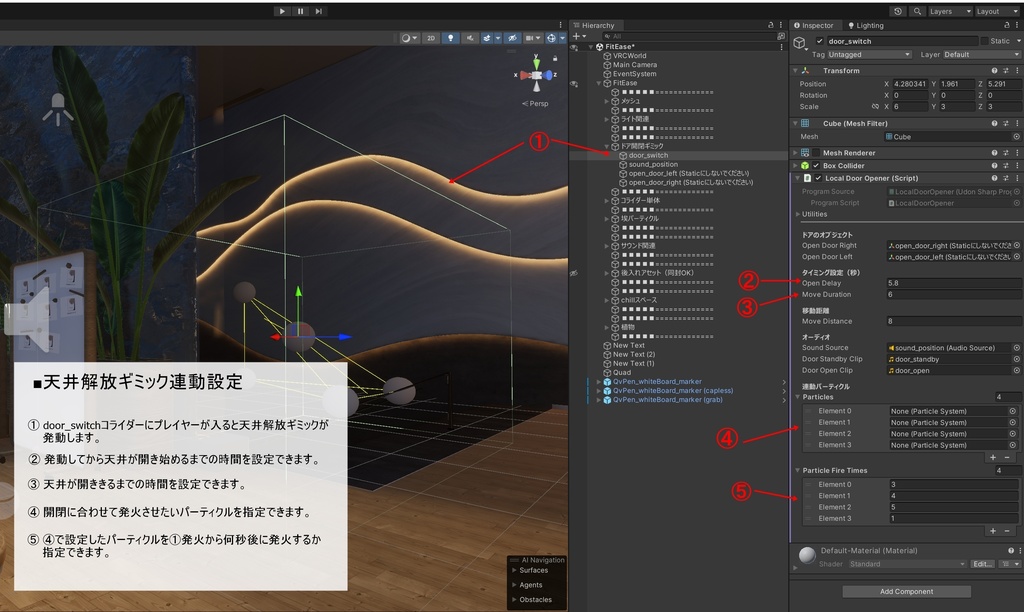Click the GameObject cube icon picker

pos(800,43)
